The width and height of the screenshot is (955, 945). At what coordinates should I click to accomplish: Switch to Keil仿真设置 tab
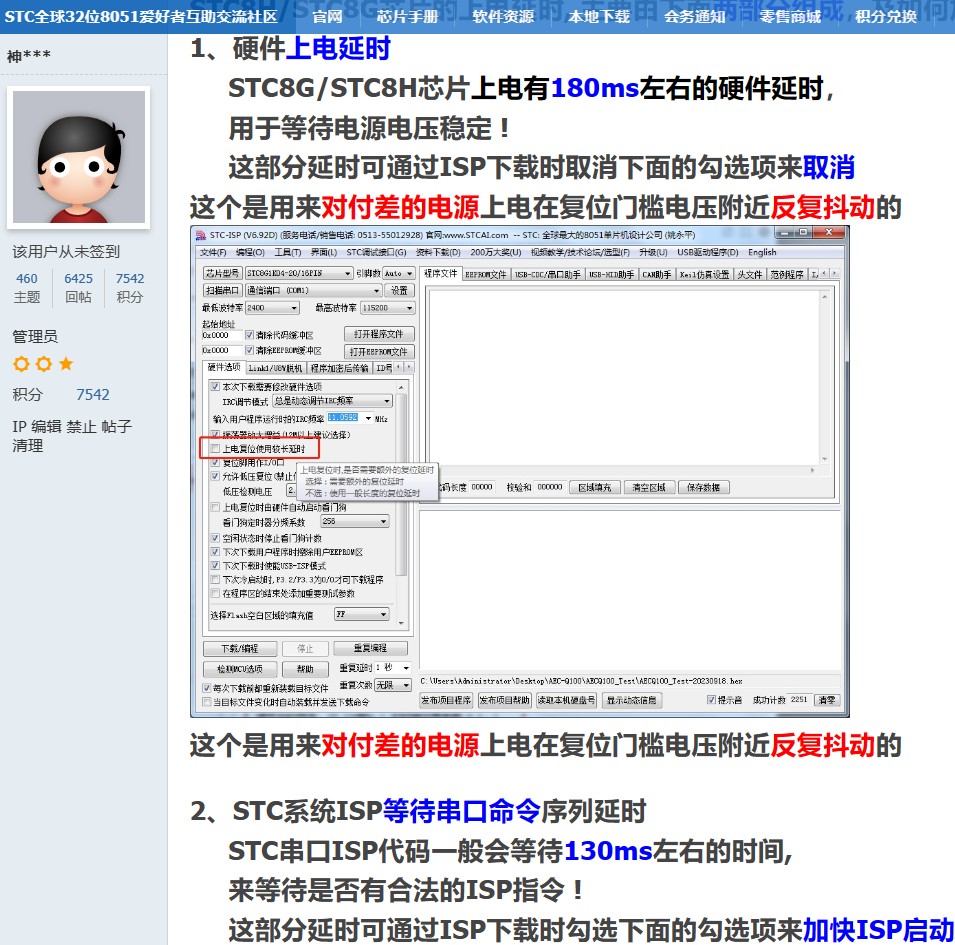coord(704,275)
